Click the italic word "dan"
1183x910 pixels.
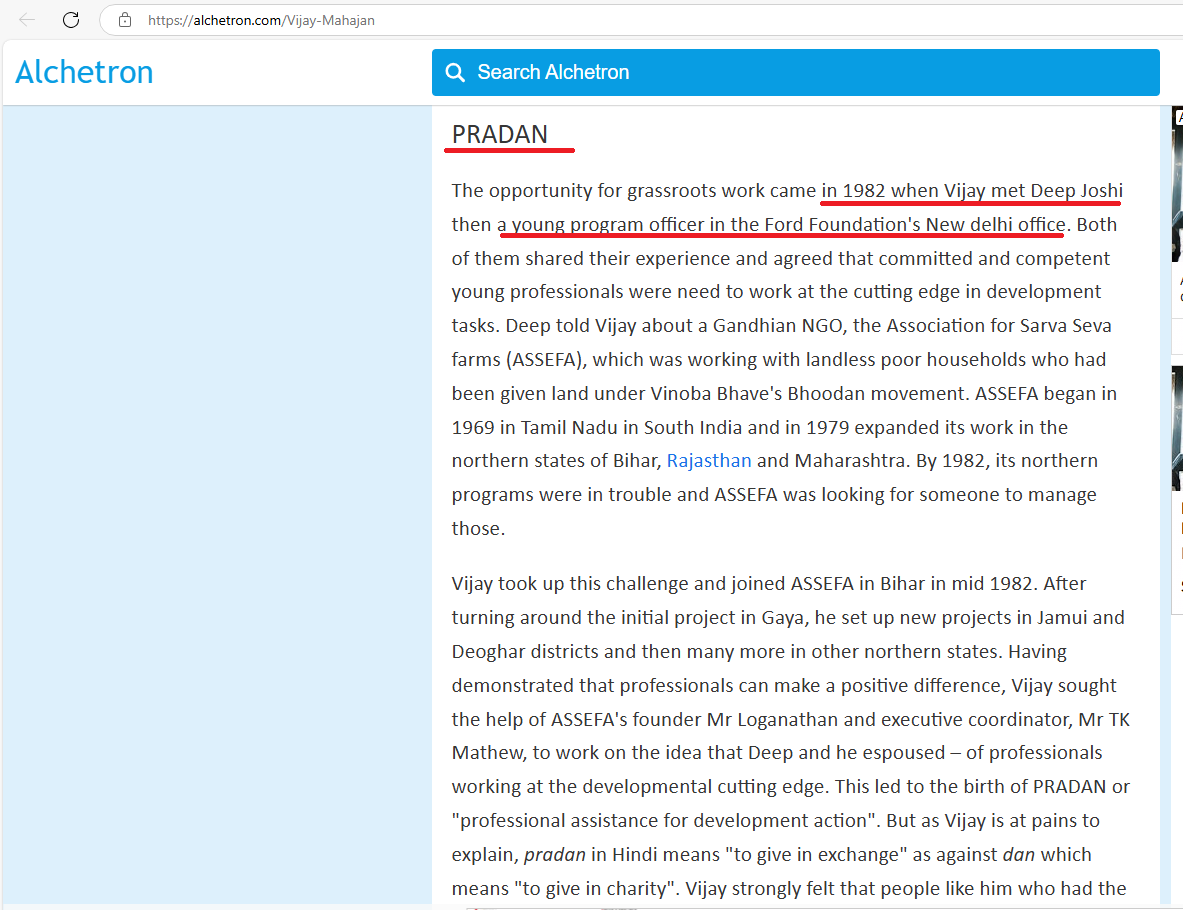point(1019,855)
